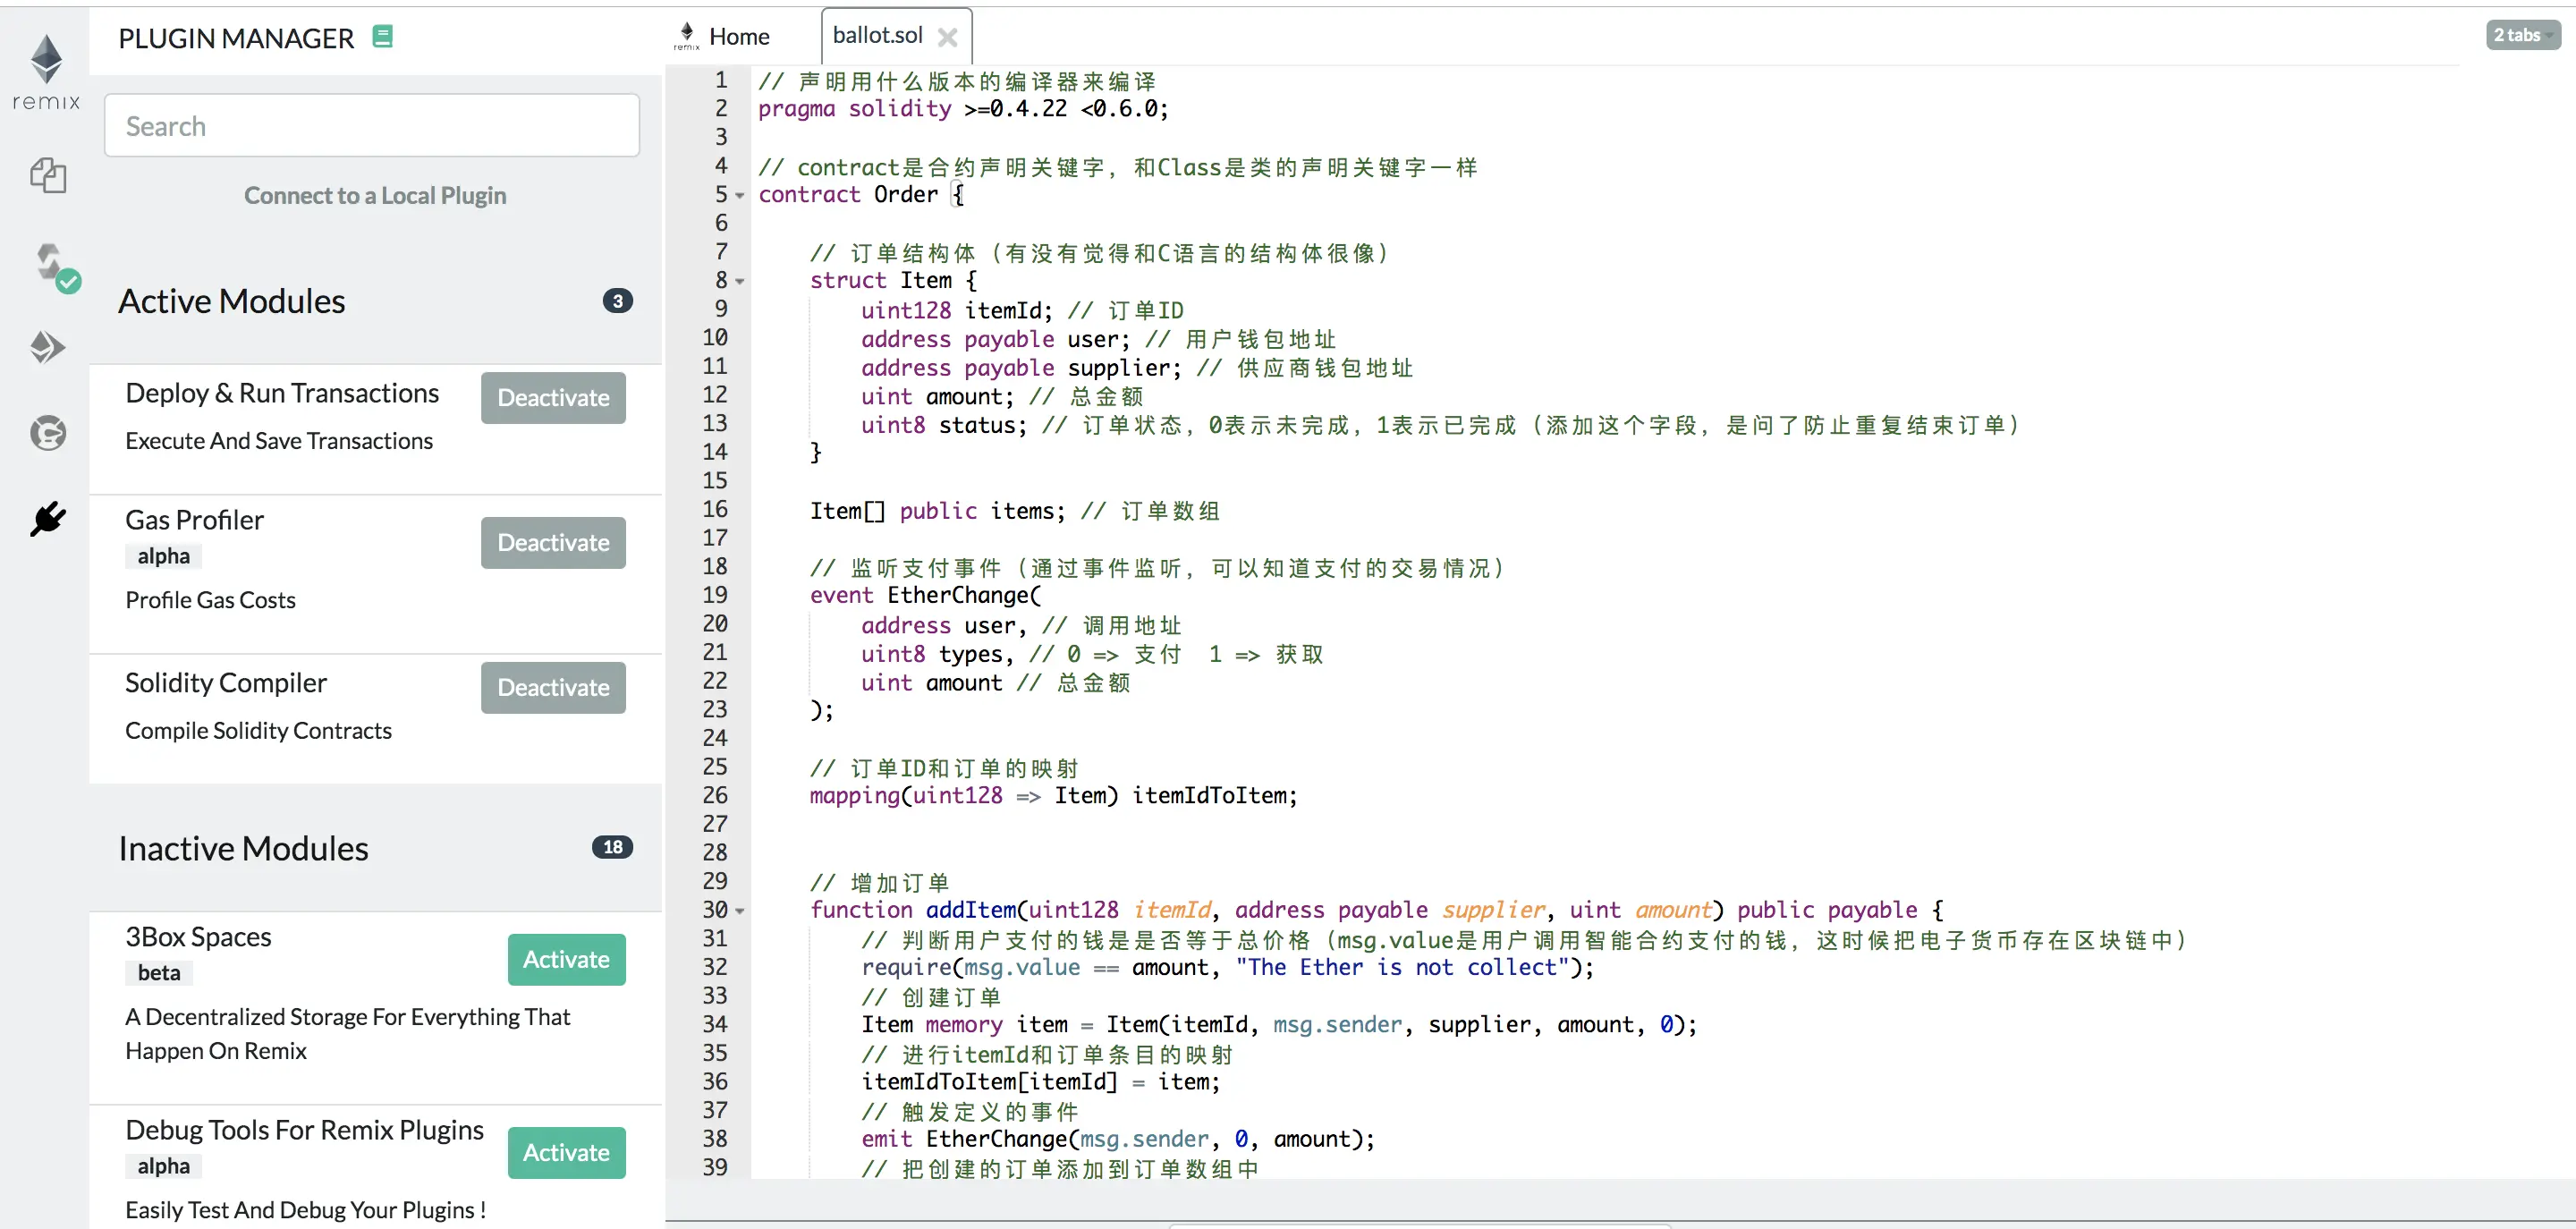Activate the 3Box Spaces plugin

[x=566, y=960]
